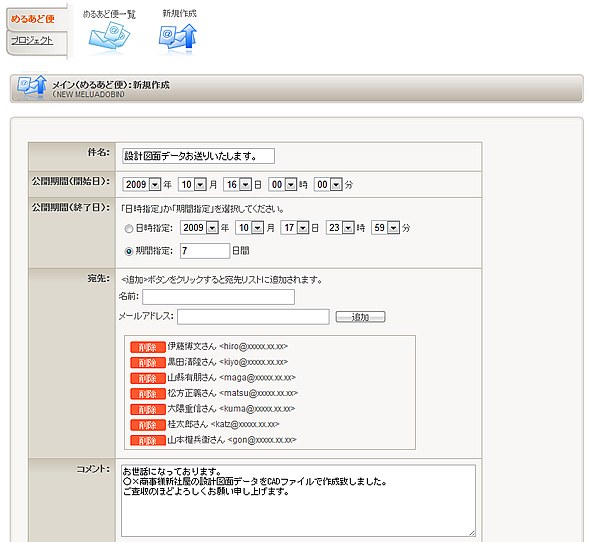The width and height of the screenshot is (600, 542).
Task: Delete 大隈重信さん from the recipient list
Action: click(x=147, y=409)
